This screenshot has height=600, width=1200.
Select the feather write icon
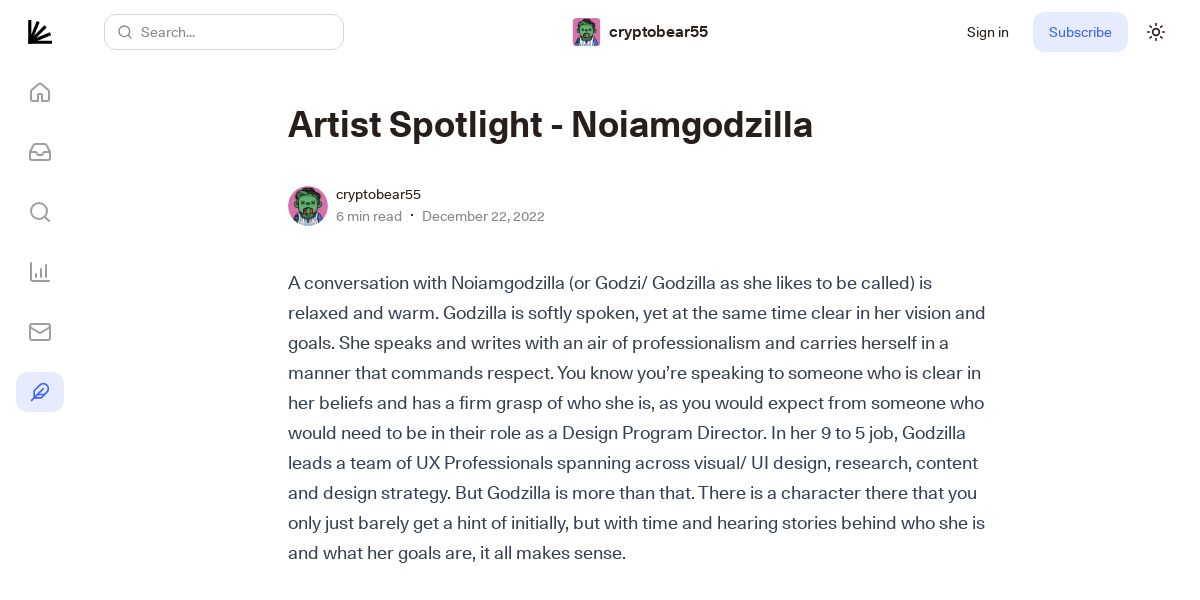tap(40, 392)
